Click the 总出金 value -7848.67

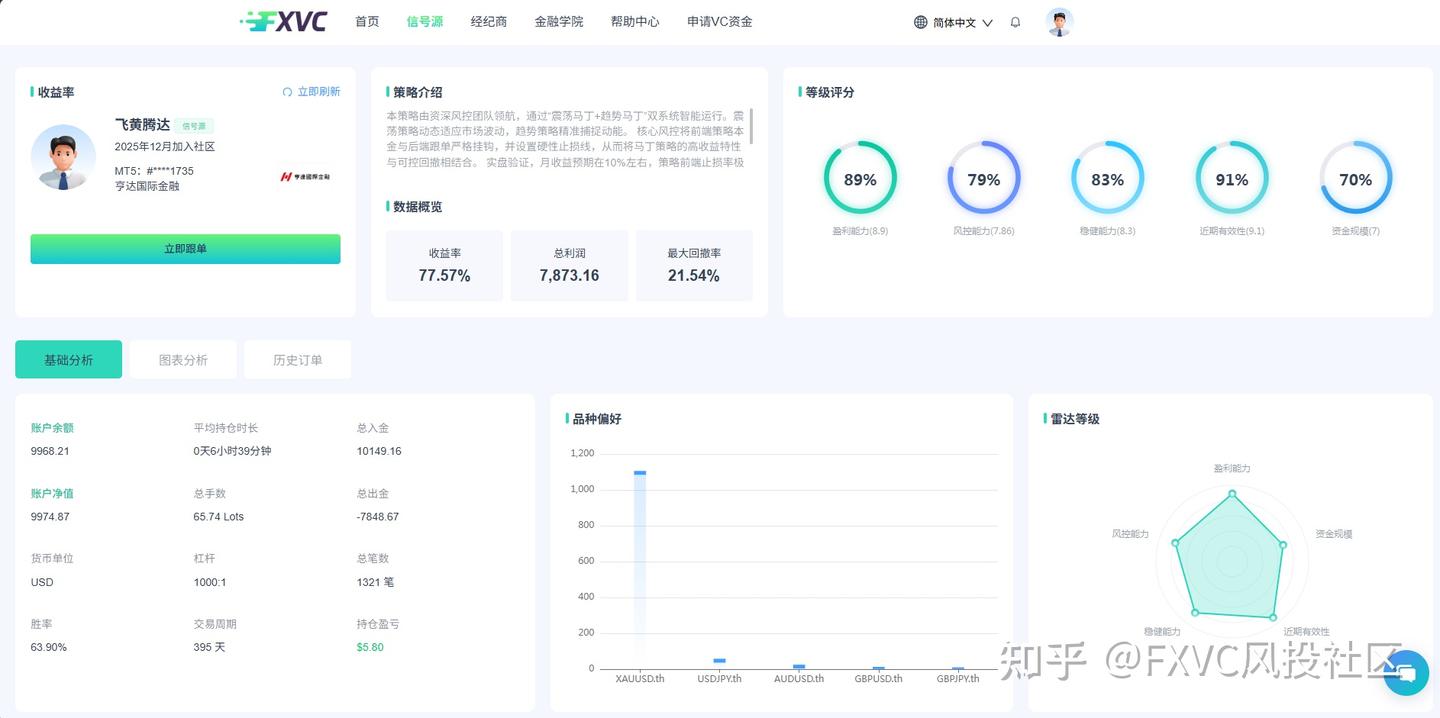(x=378, y=517)
